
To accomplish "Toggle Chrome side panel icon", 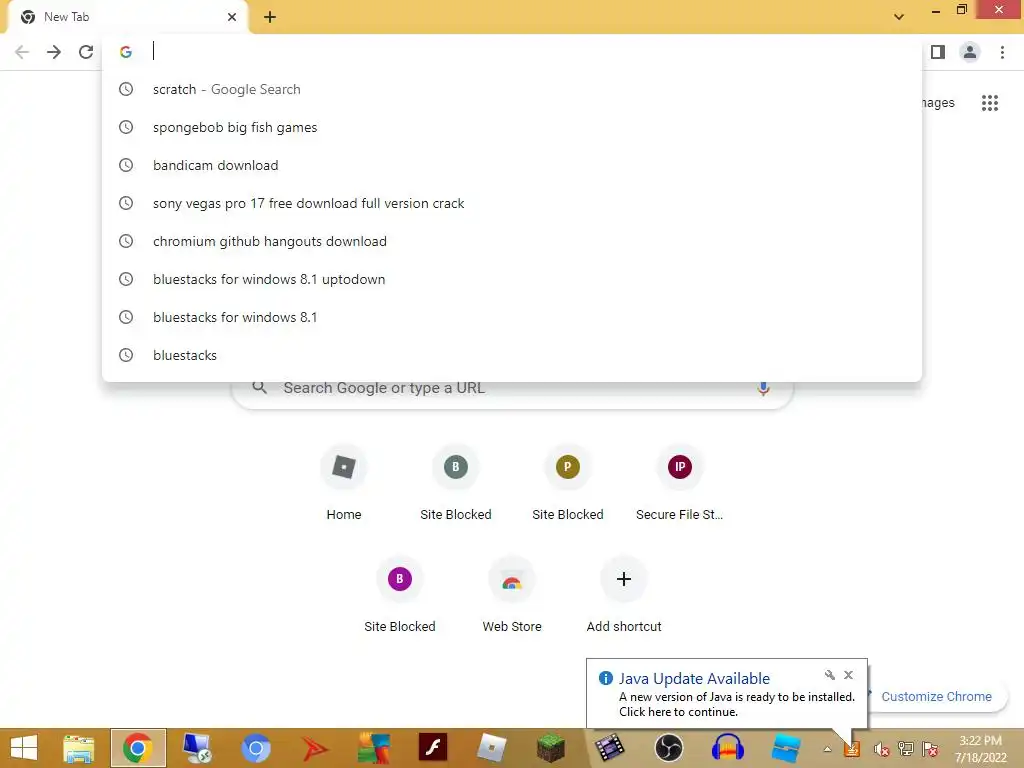I will (938, 52).
